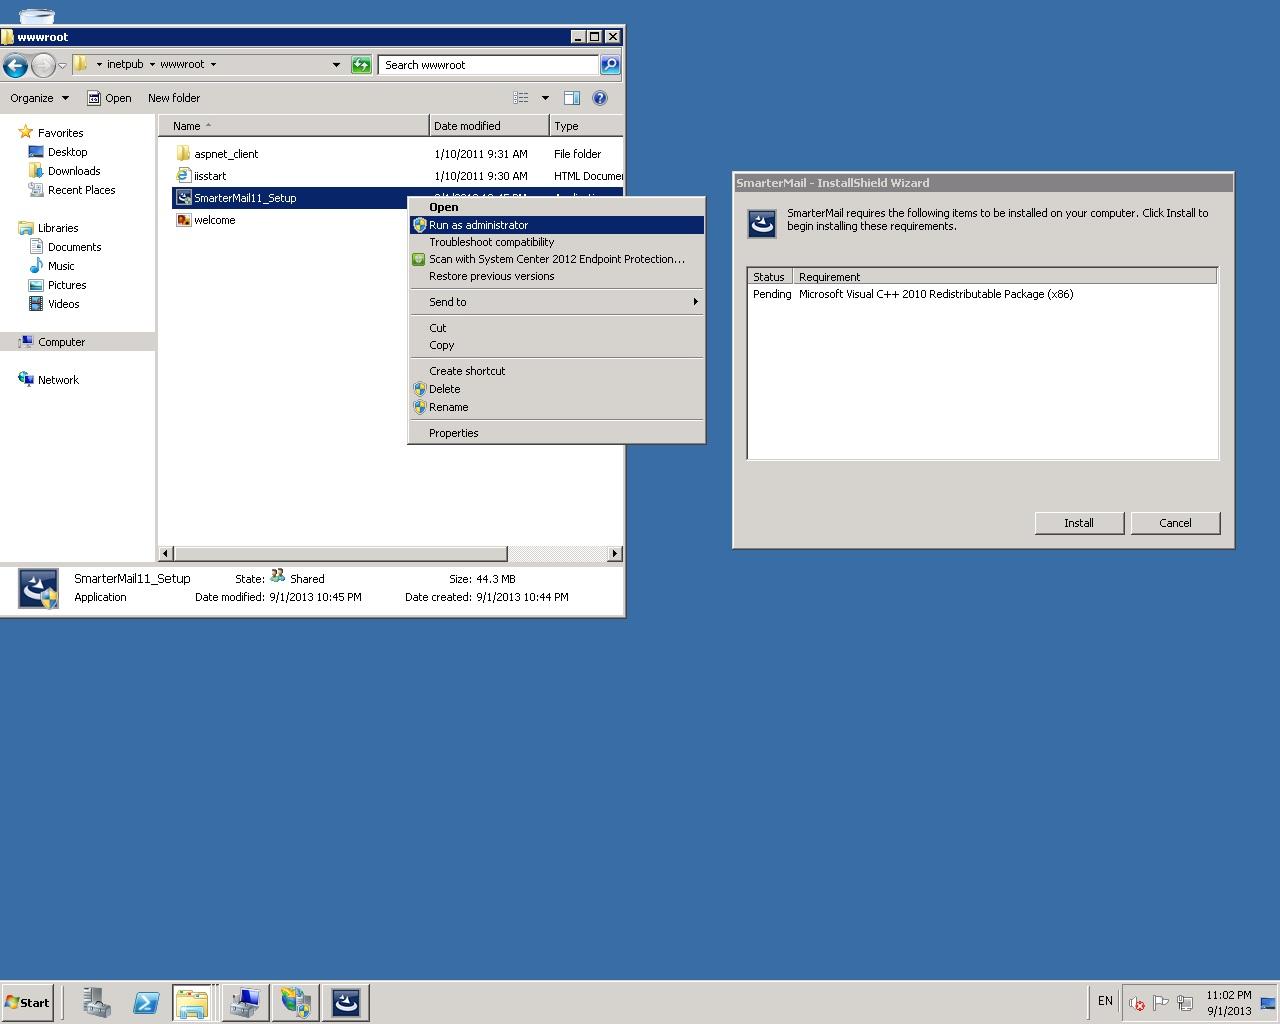This screenshot has height=1024, width=1280.
Task: Choose Delete from the context menu
Action: tap(556, 389)
